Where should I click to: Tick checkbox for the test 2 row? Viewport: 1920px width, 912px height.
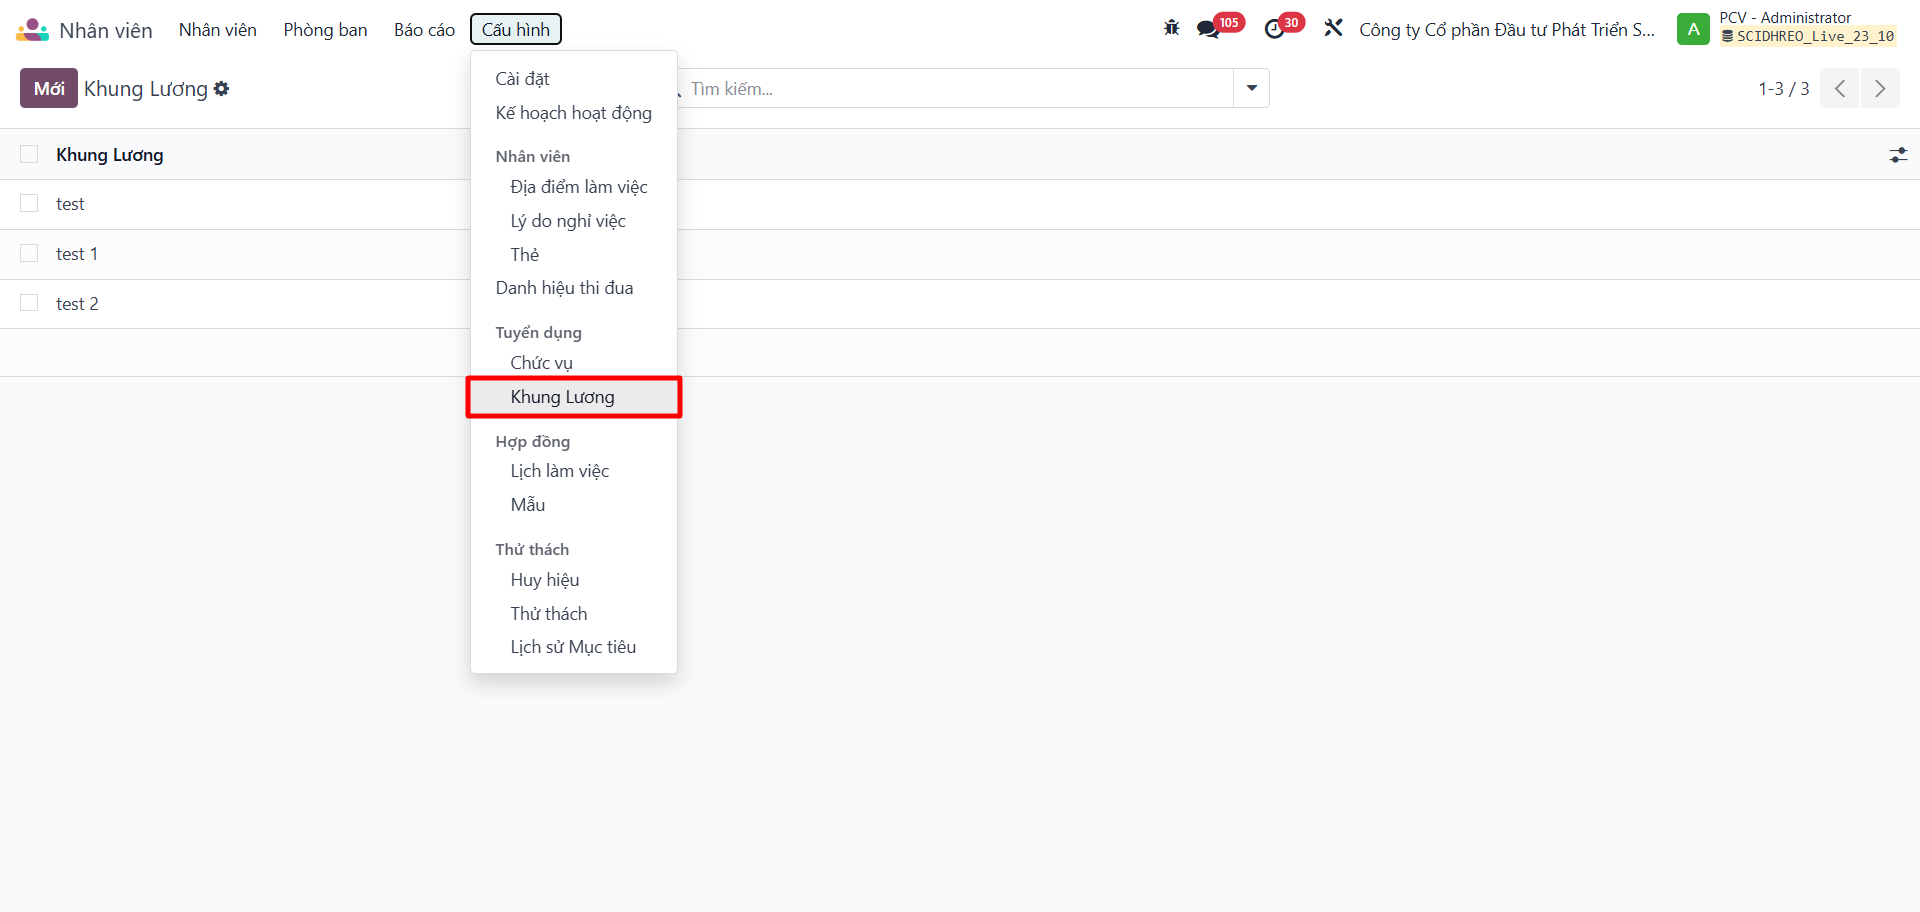(29, 303)
